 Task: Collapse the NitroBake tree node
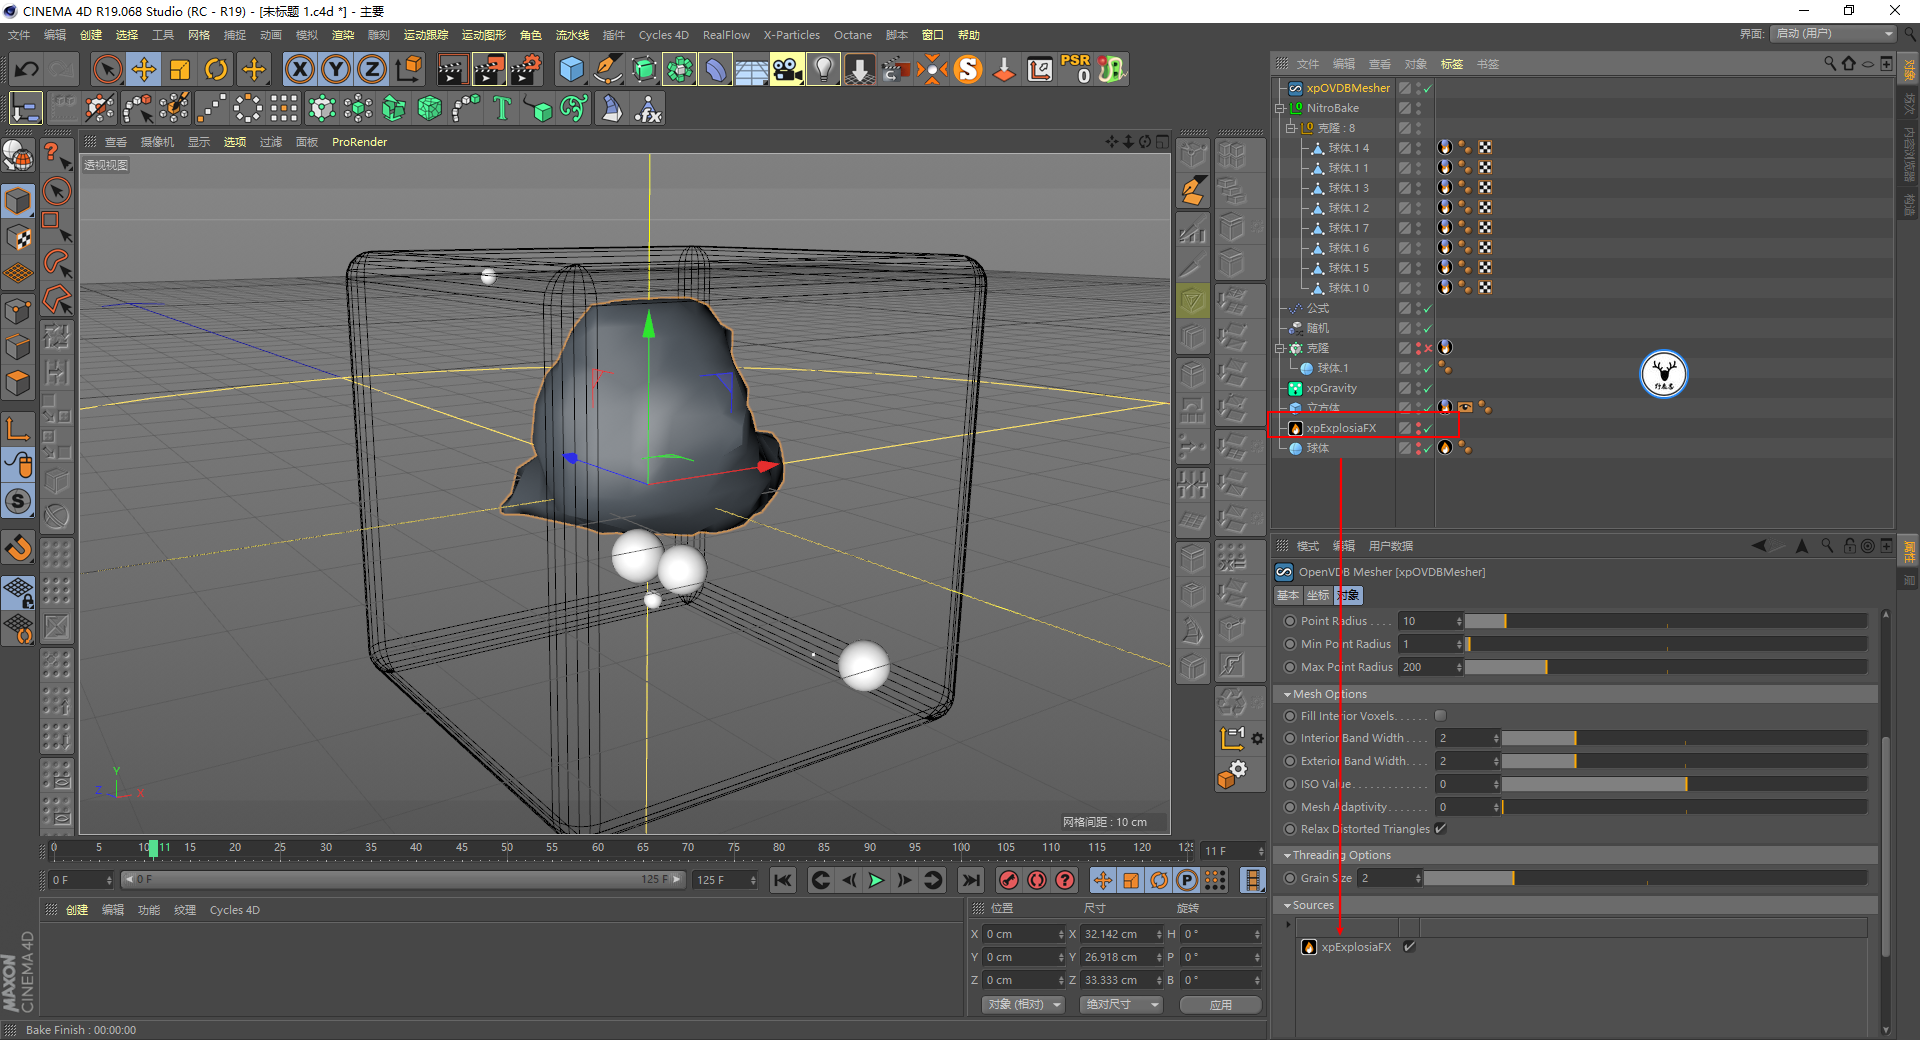(x=1280, y=108)
